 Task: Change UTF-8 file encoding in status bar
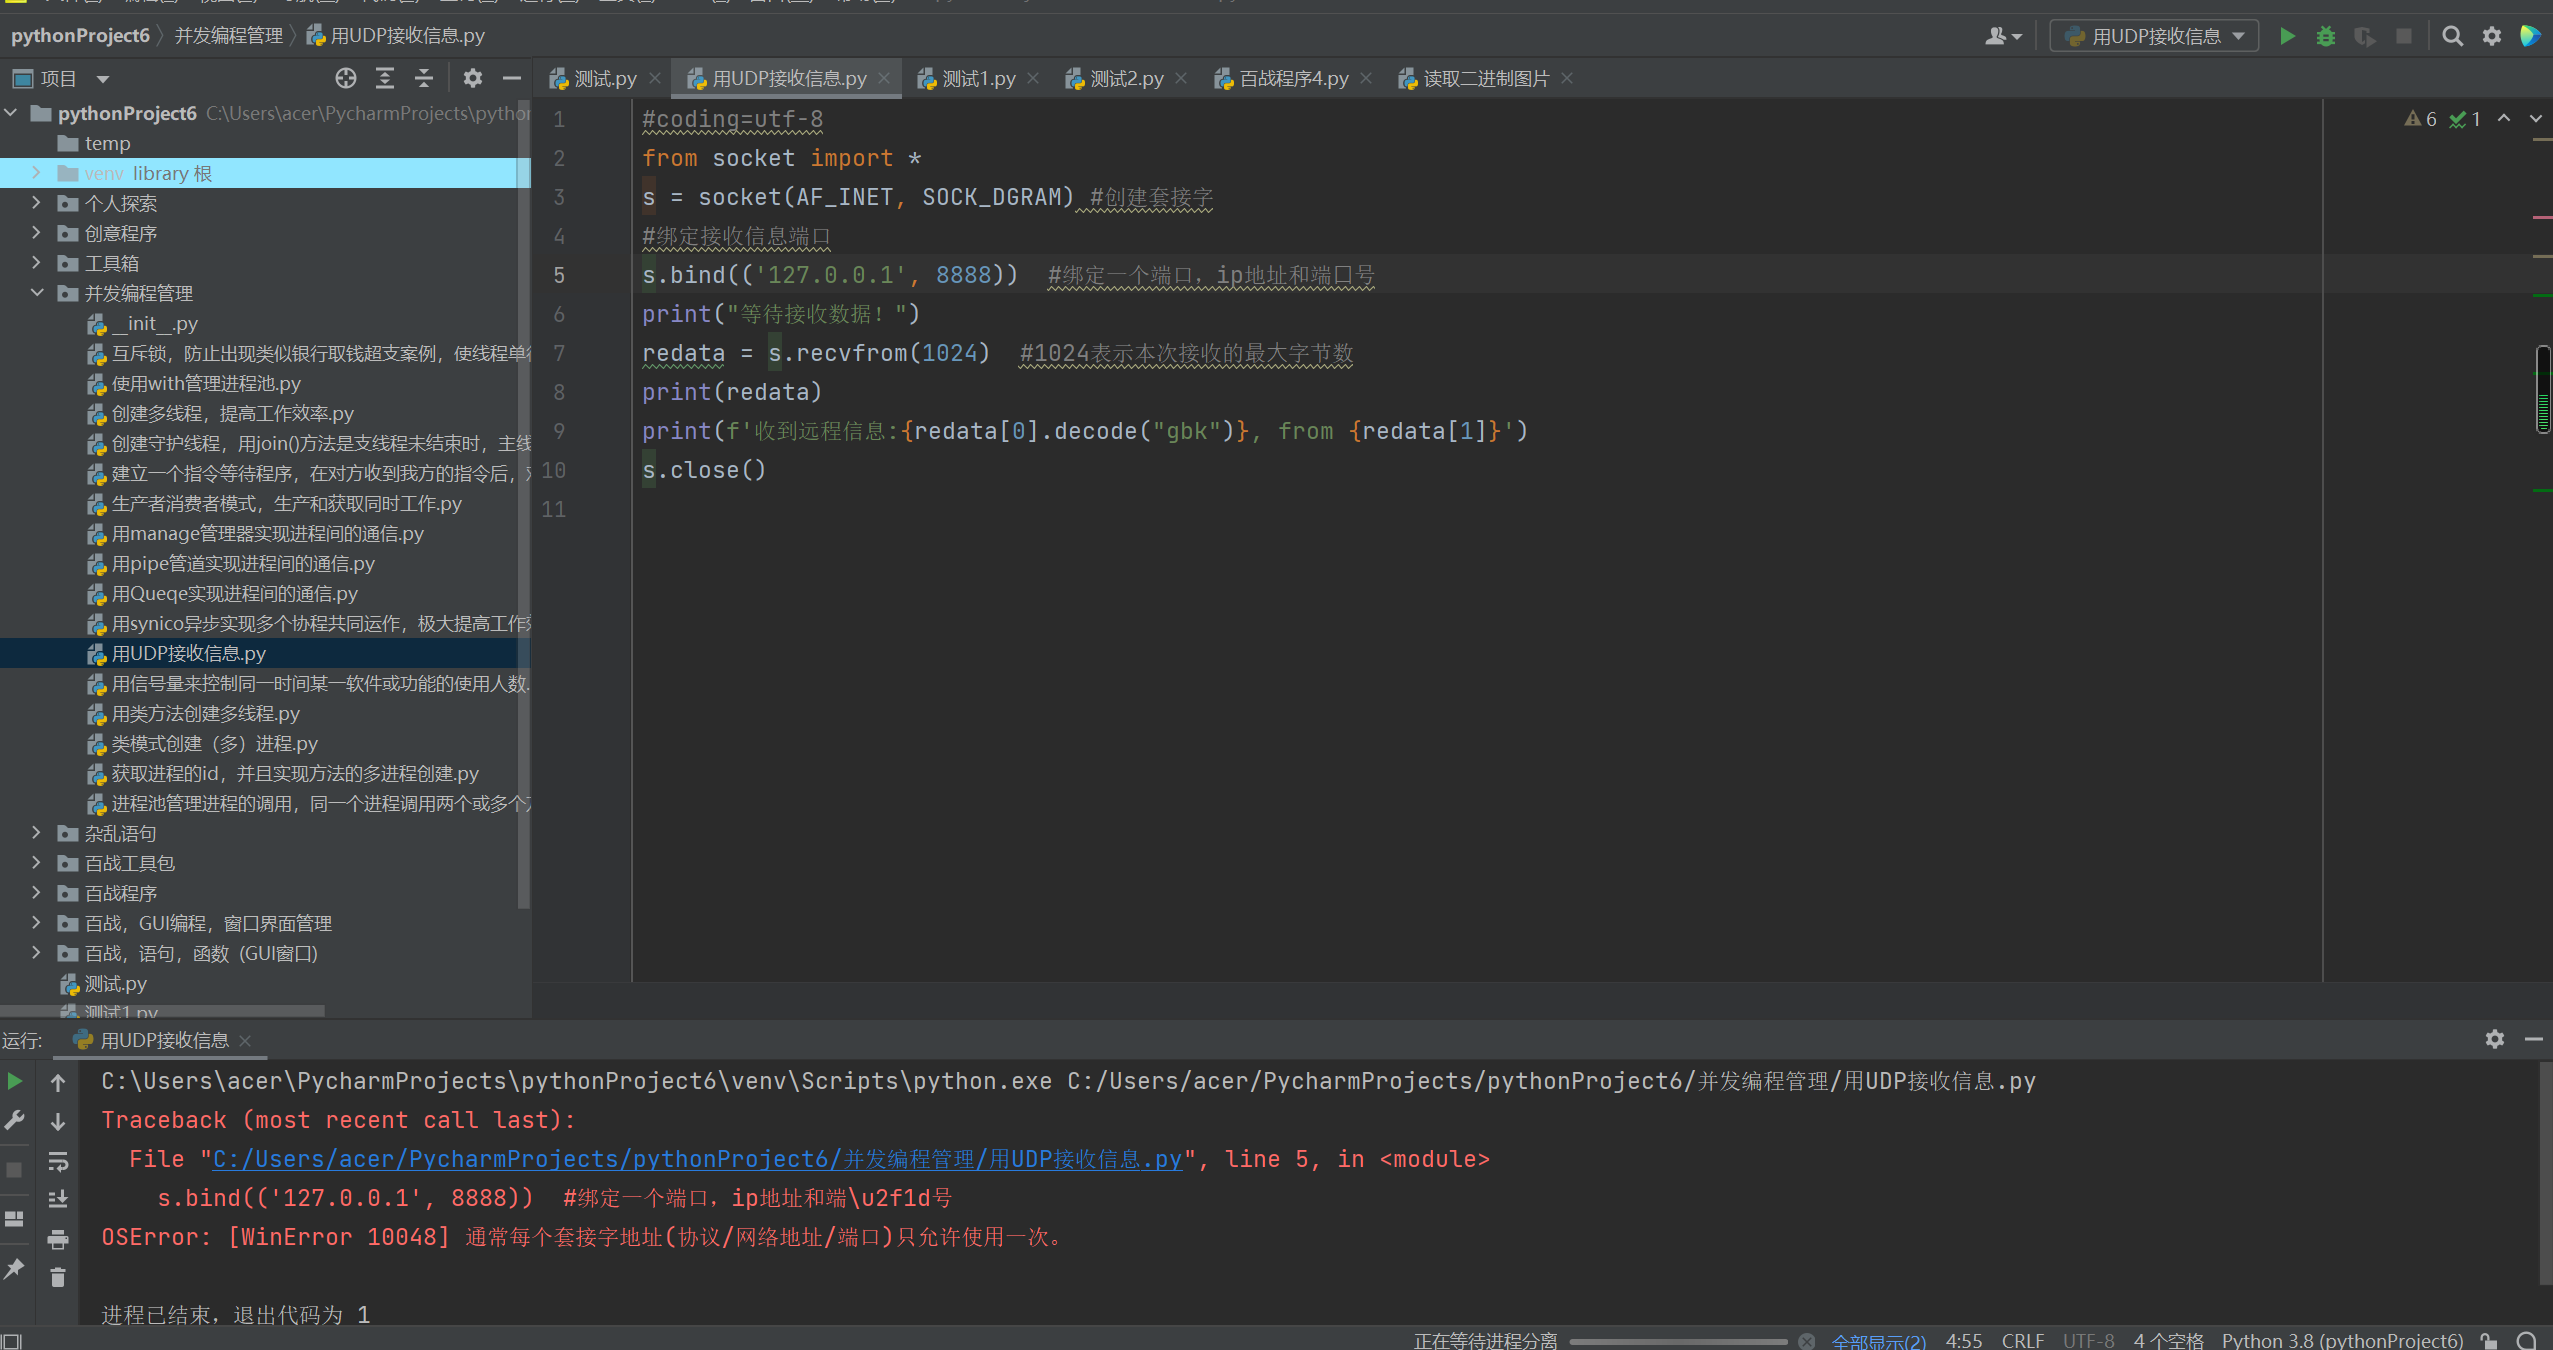[x=2088, y=1340]
